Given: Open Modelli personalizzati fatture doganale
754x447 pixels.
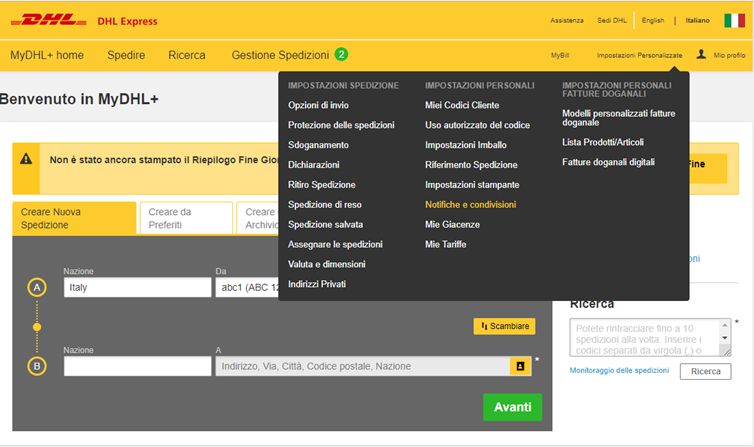Looking at the screenshot, I should point(618,118).
